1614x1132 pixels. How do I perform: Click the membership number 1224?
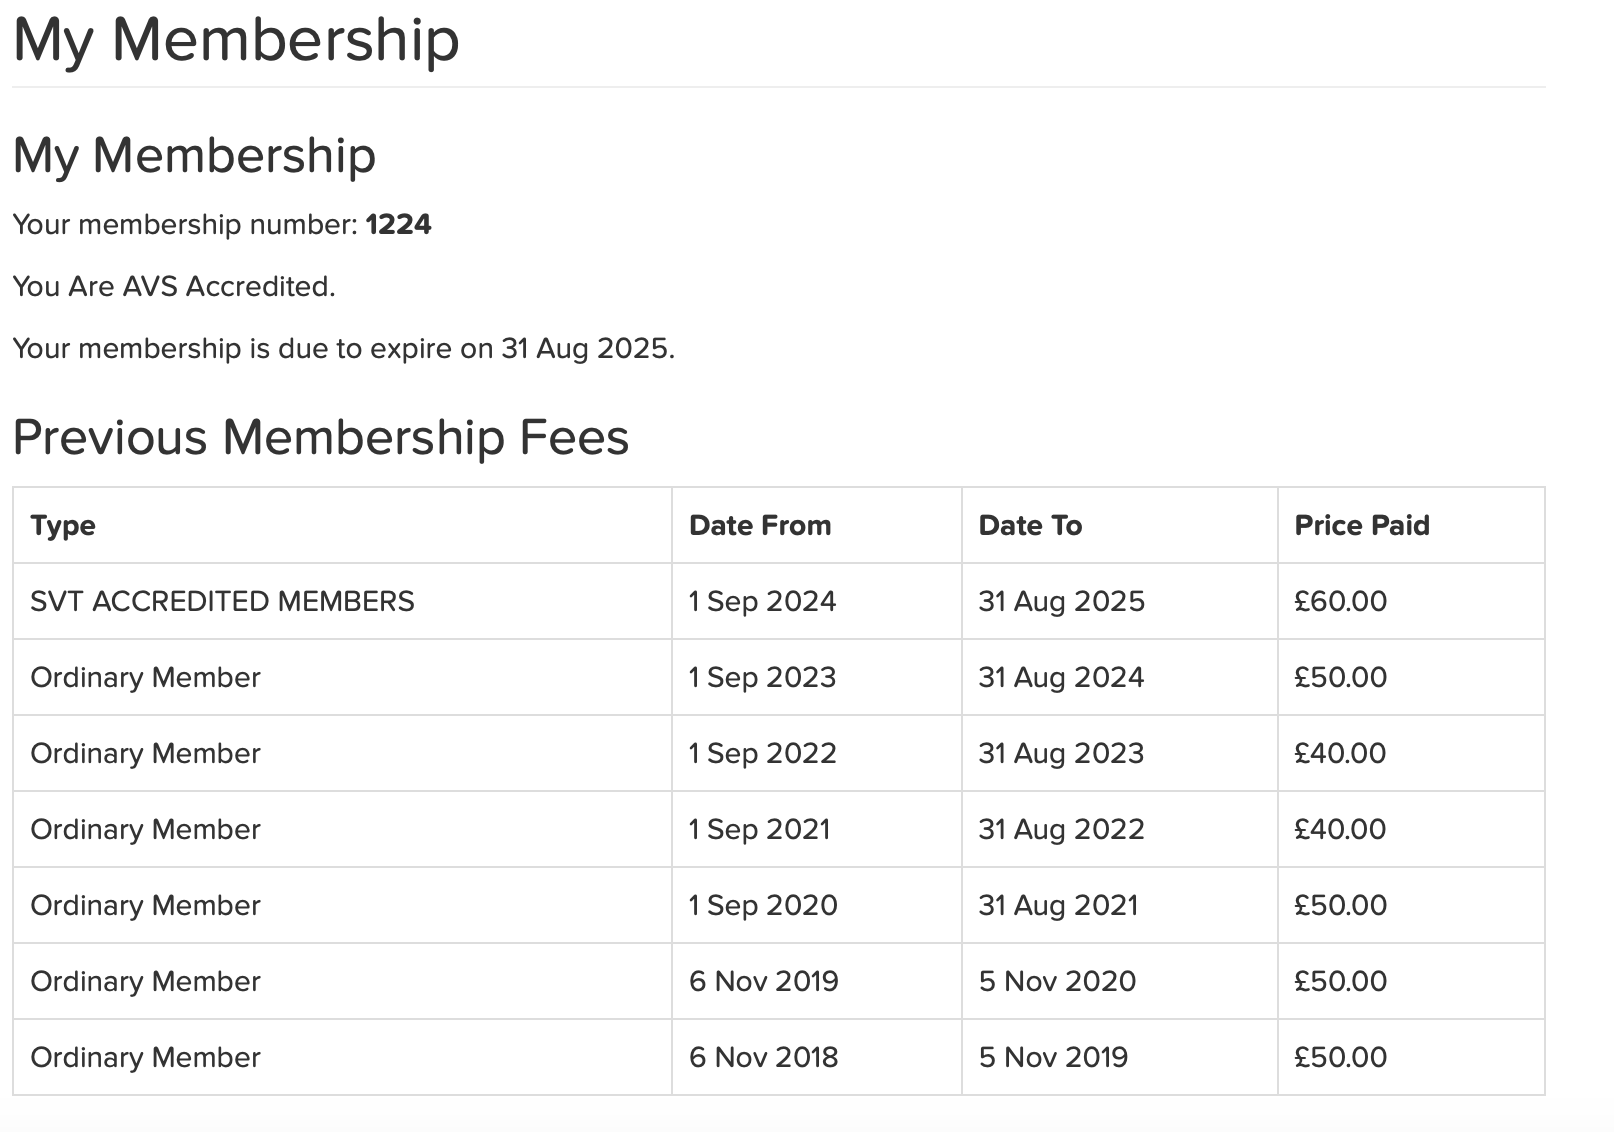(x=398, y=224)
